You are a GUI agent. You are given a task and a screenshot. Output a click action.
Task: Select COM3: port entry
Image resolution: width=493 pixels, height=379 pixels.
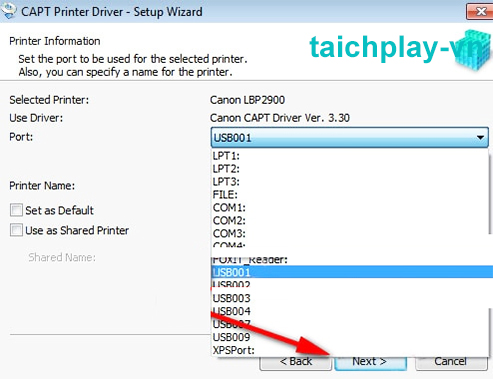[x=350, y=234]
